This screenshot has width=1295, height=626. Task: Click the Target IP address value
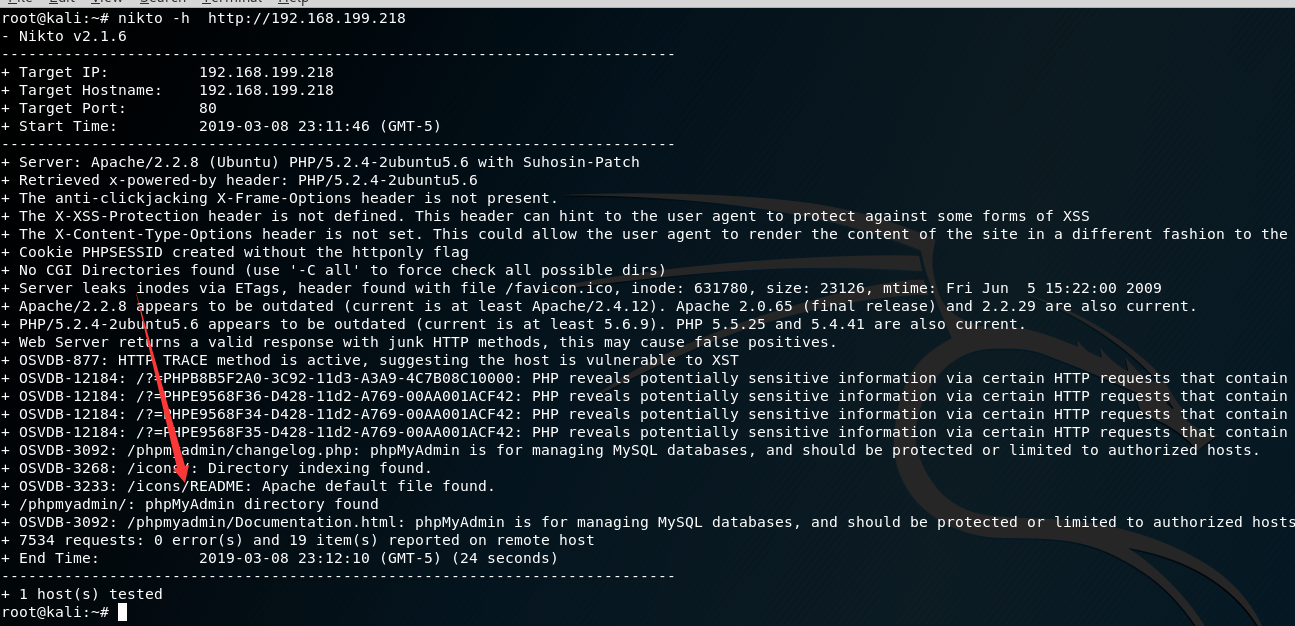pos(266,72)
